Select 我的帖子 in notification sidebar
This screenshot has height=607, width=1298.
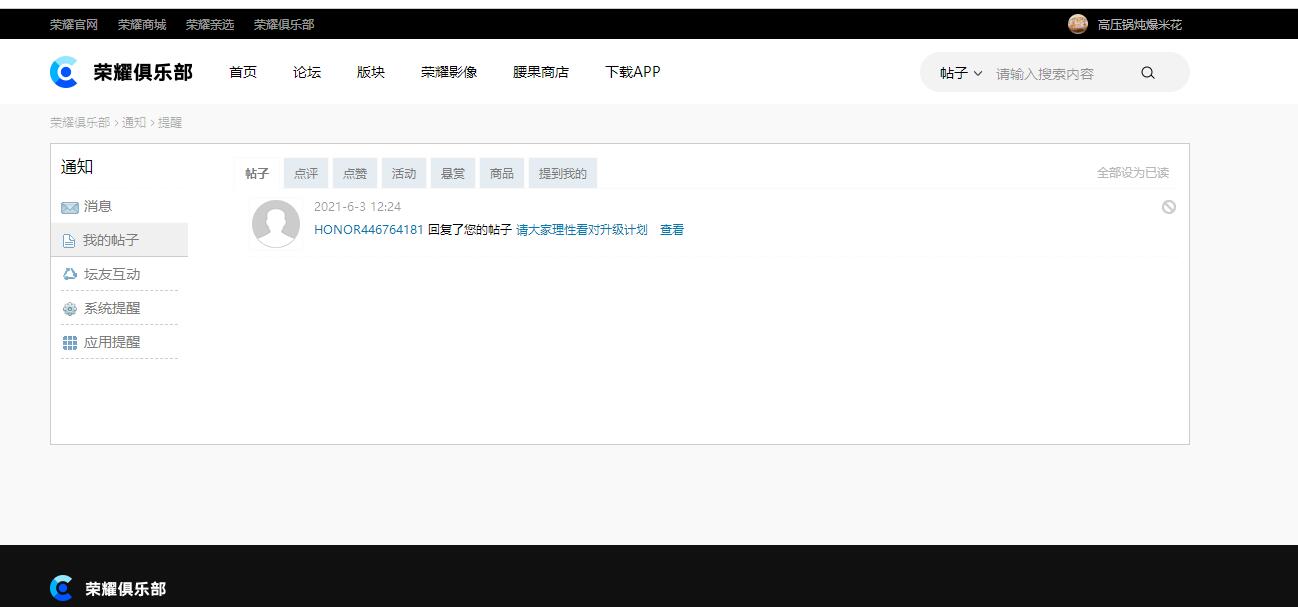click(119, 240)
